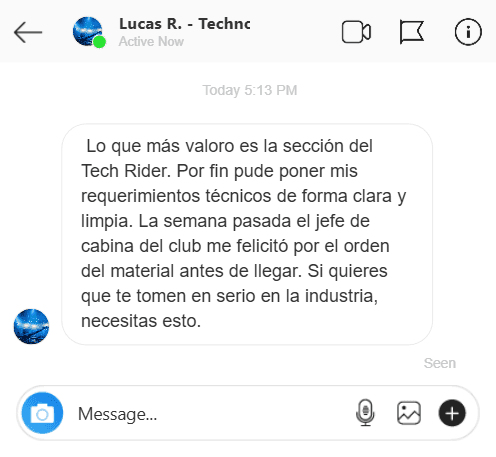496x457 pixels.
Task: Open sender avatar beside the message
Action: 31,326
